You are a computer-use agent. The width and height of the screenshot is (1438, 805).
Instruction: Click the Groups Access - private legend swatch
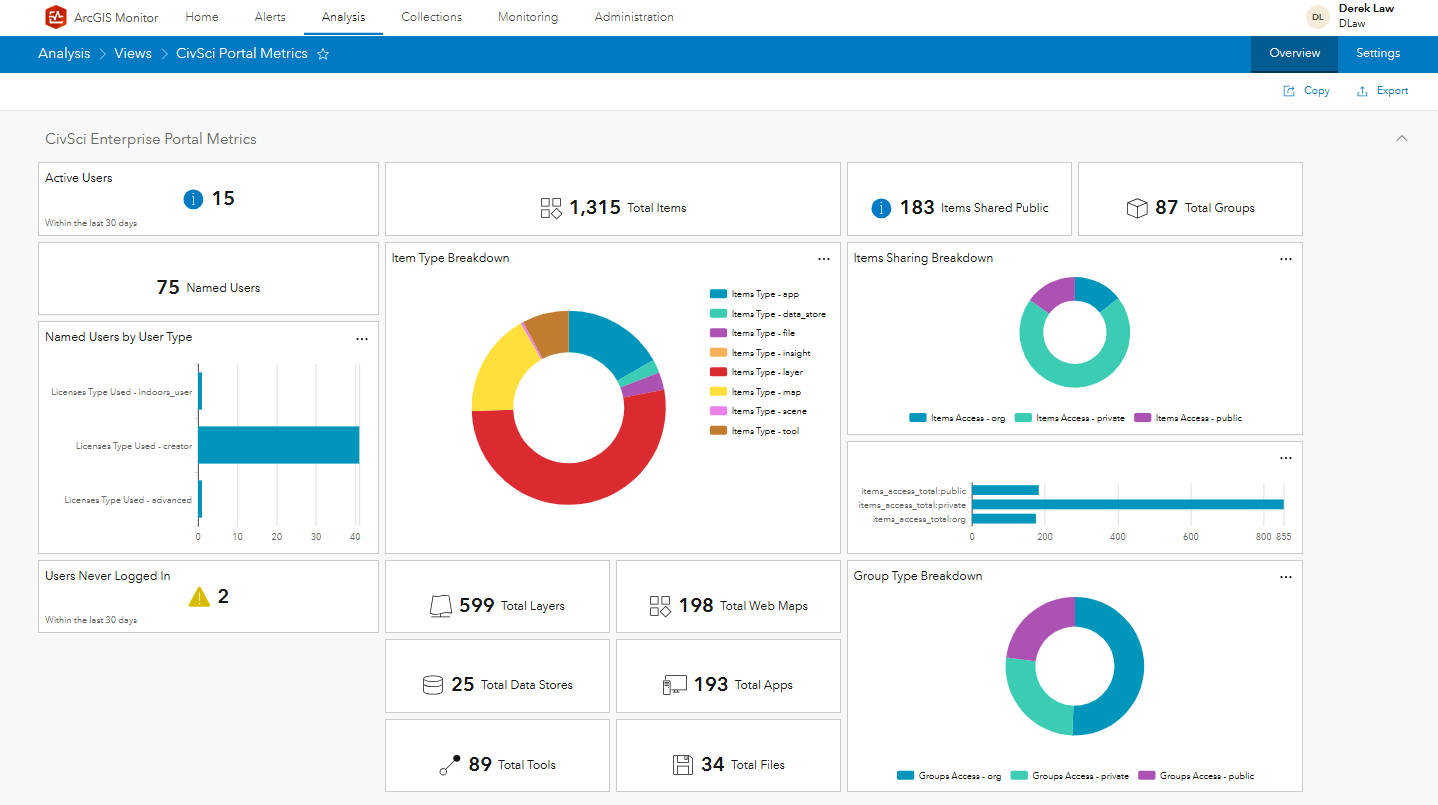coord(1019,776)
